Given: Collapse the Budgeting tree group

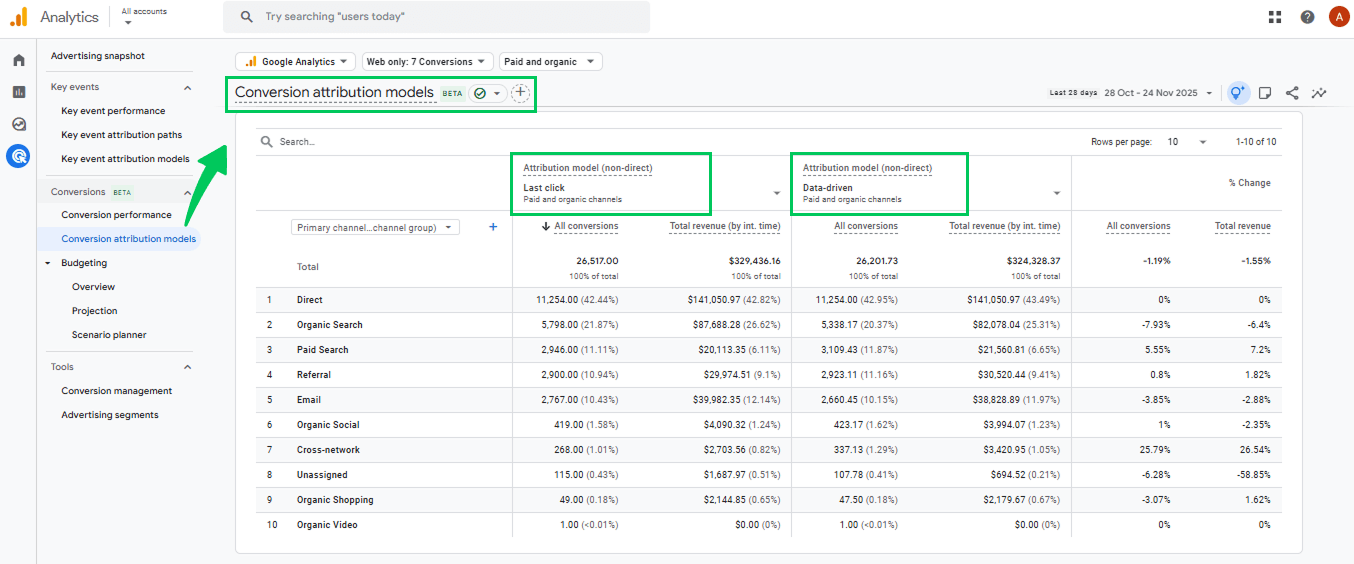Looking at the screenshot, I should 48,263.
